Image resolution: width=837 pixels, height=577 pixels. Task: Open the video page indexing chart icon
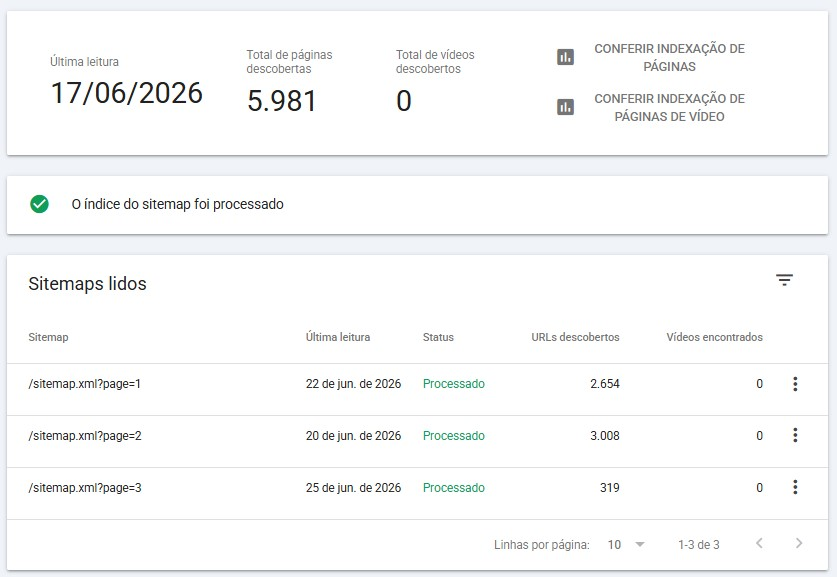[x=565, y=107]
